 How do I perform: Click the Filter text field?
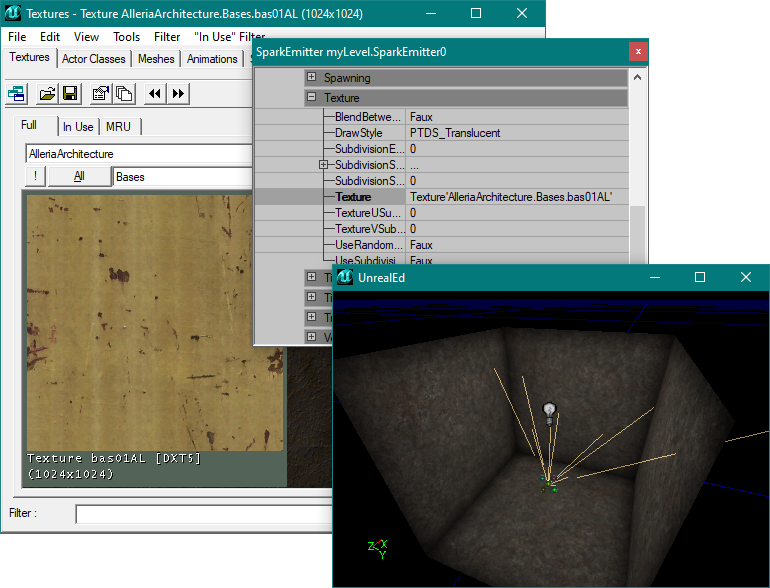[x=204, y=514]
